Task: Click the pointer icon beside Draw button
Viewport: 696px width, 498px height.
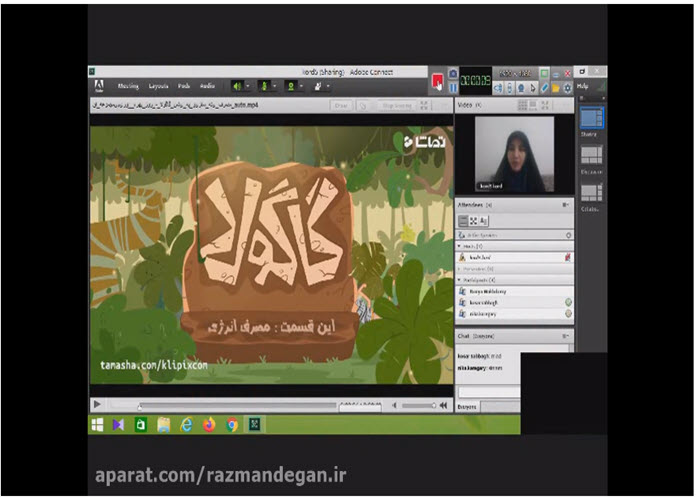Action: [x=363, y=106]
